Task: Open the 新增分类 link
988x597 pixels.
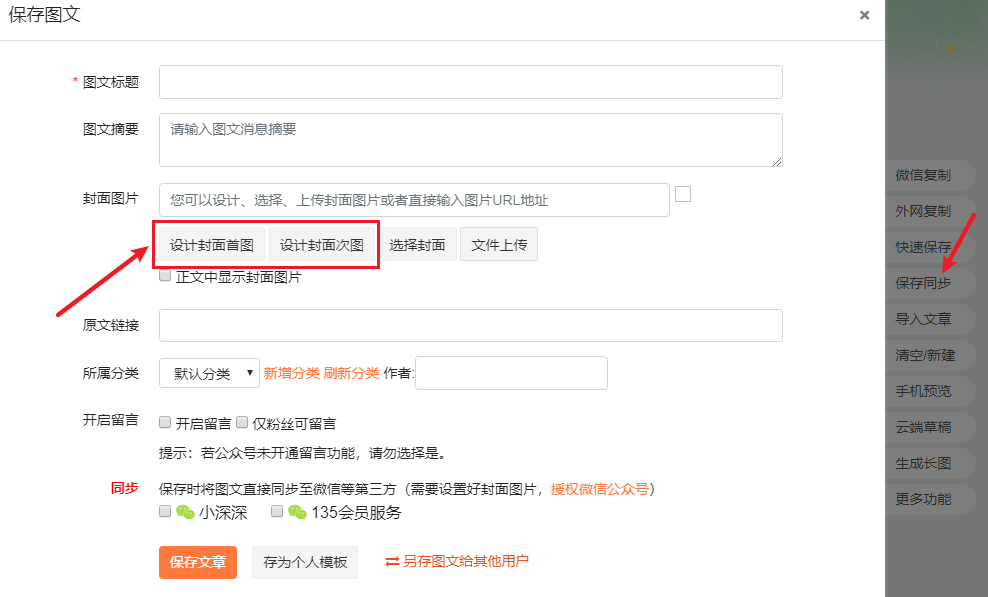Action: tap(292, 373)
